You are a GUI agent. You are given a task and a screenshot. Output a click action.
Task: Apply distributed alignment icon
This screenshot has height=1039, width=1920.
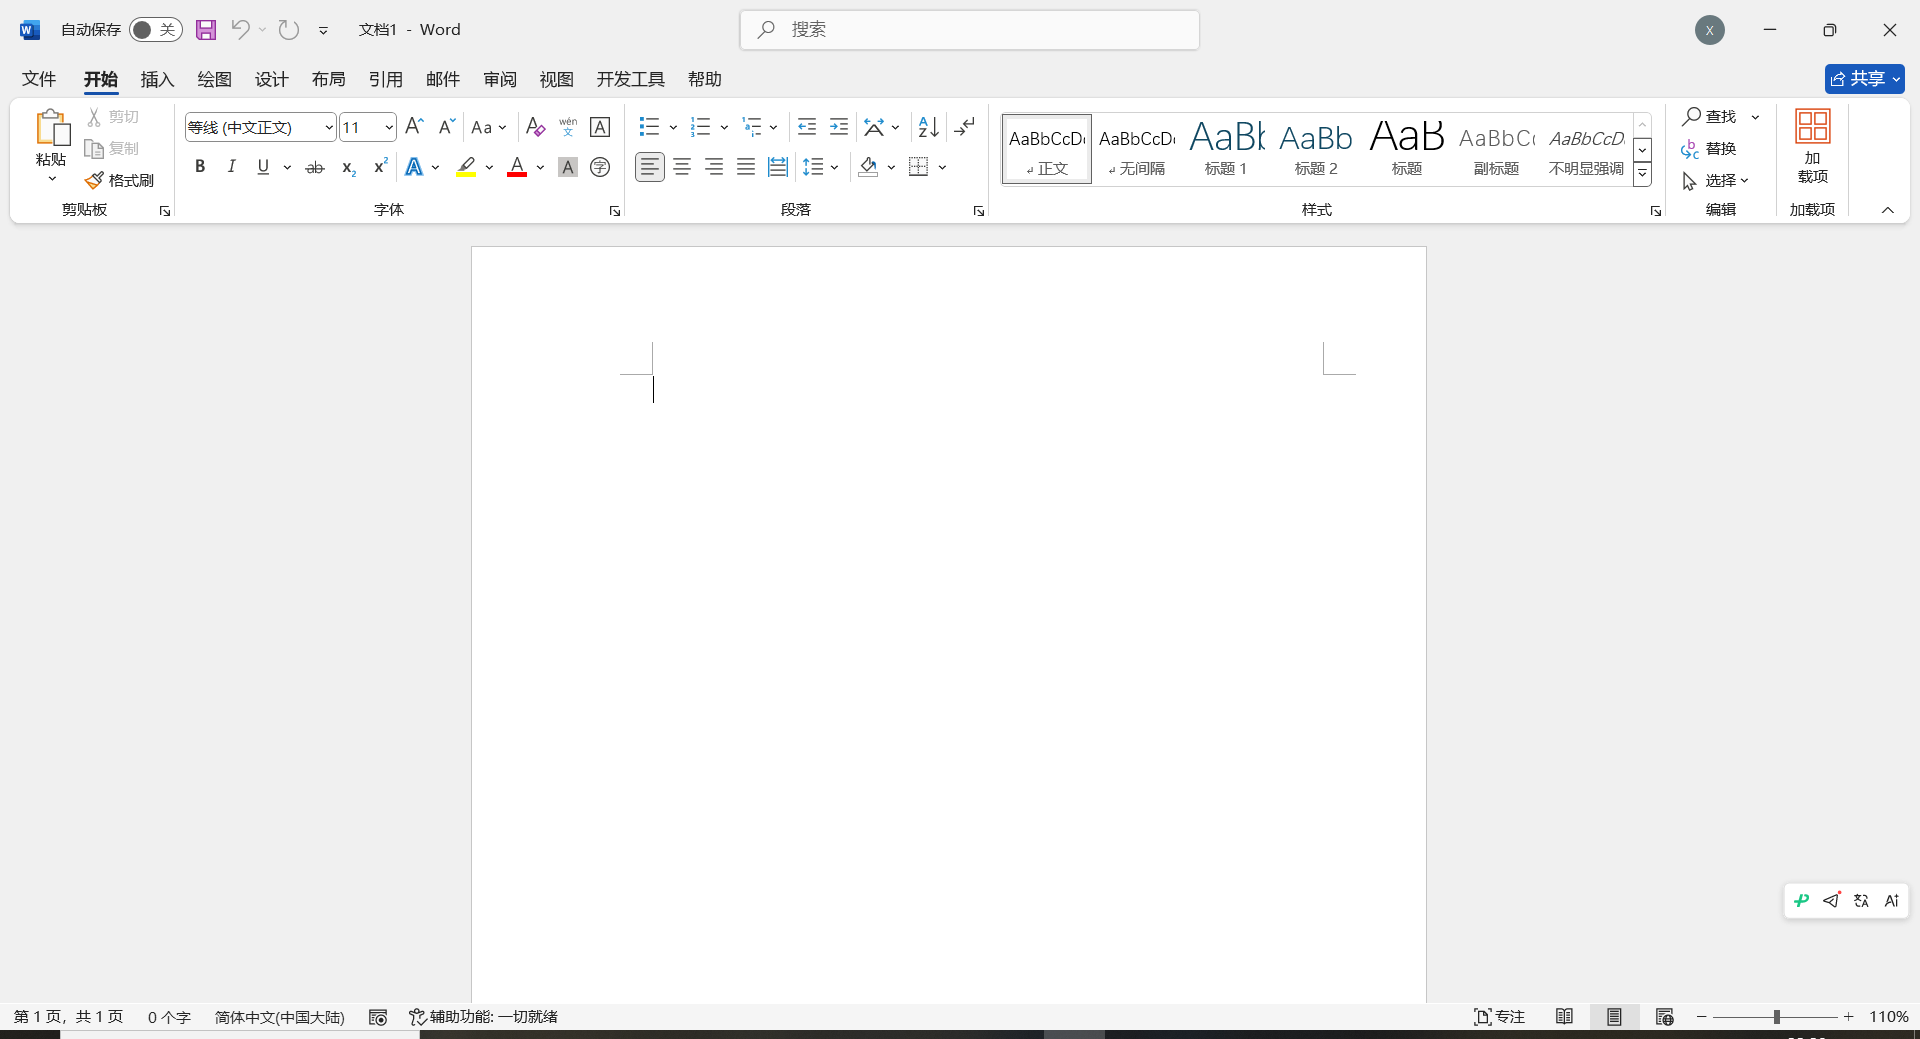point(778,167)
